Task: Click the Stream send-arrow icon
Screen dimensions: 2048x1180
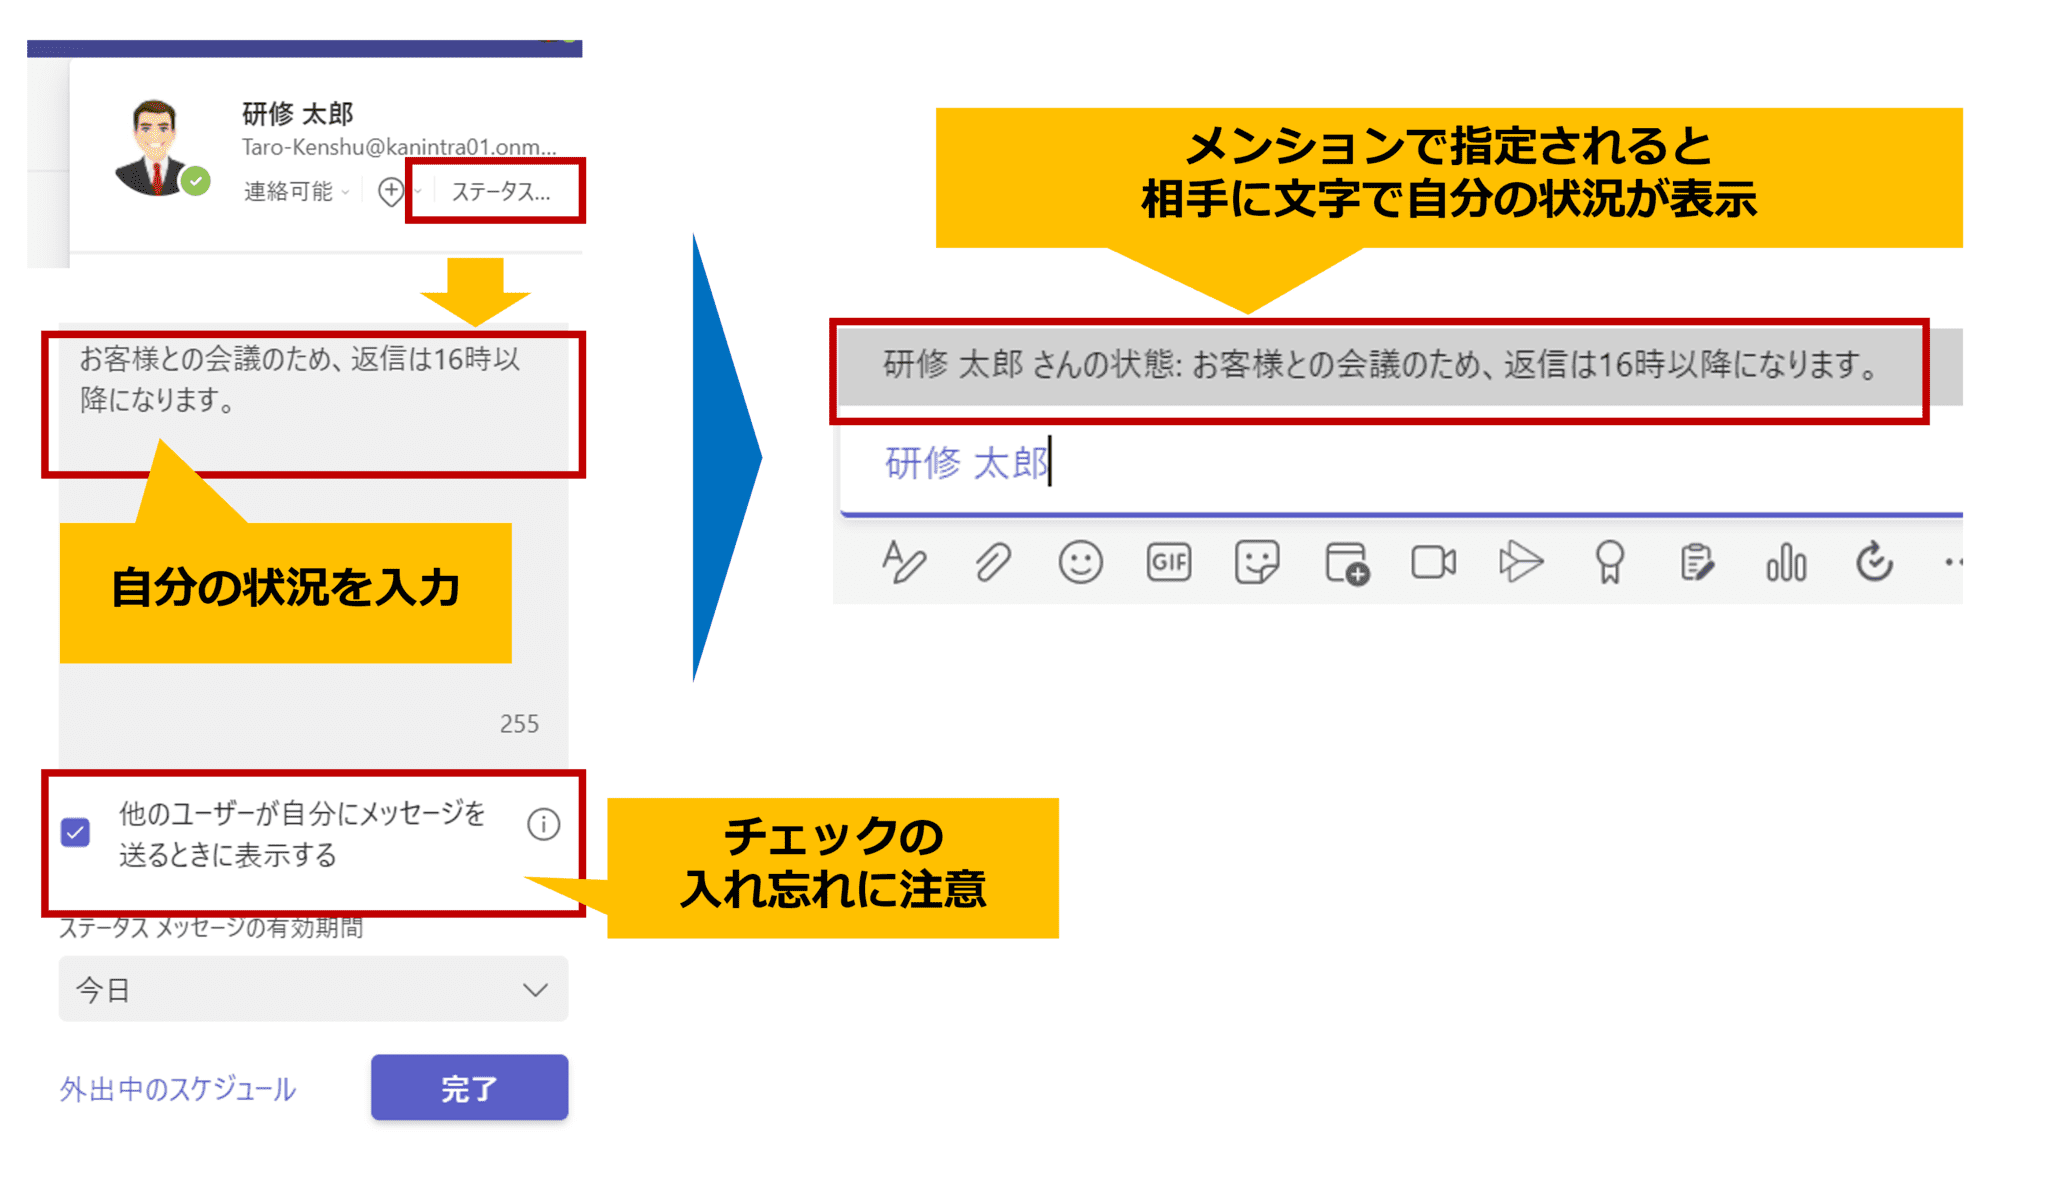Action: [x=1521, y=562]
